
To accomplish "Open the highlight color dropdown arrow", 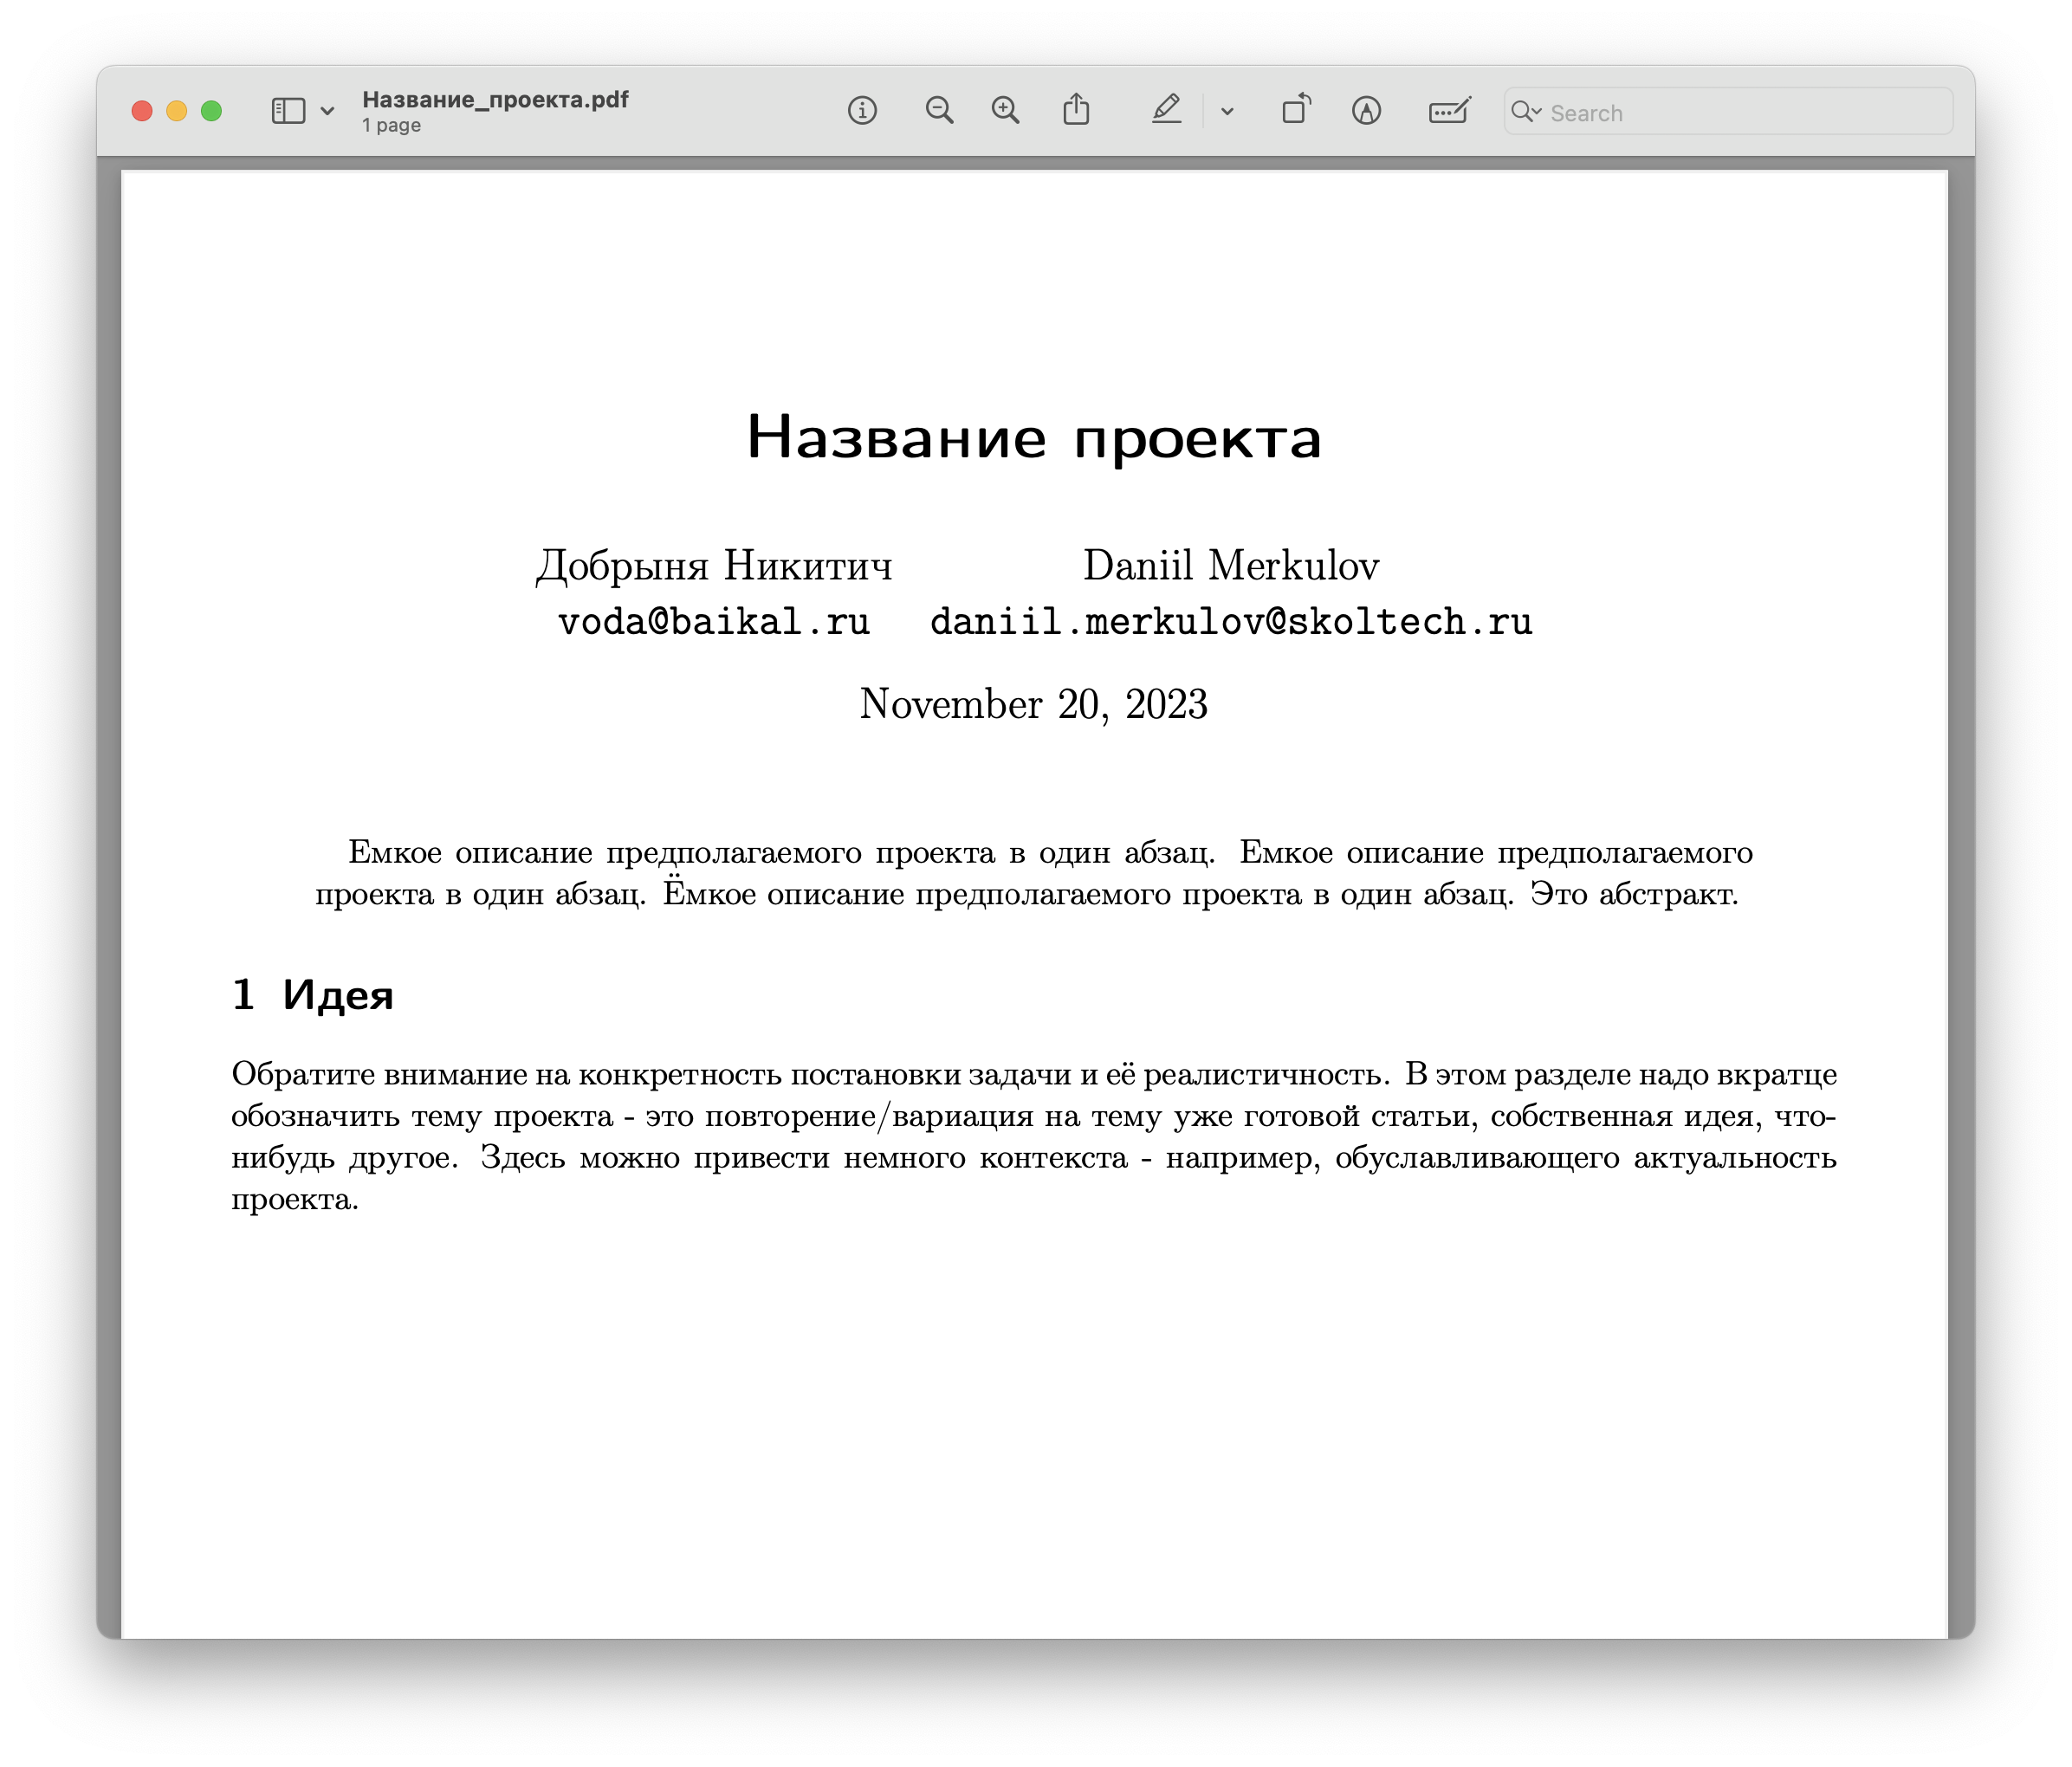I will (1227, 111).
